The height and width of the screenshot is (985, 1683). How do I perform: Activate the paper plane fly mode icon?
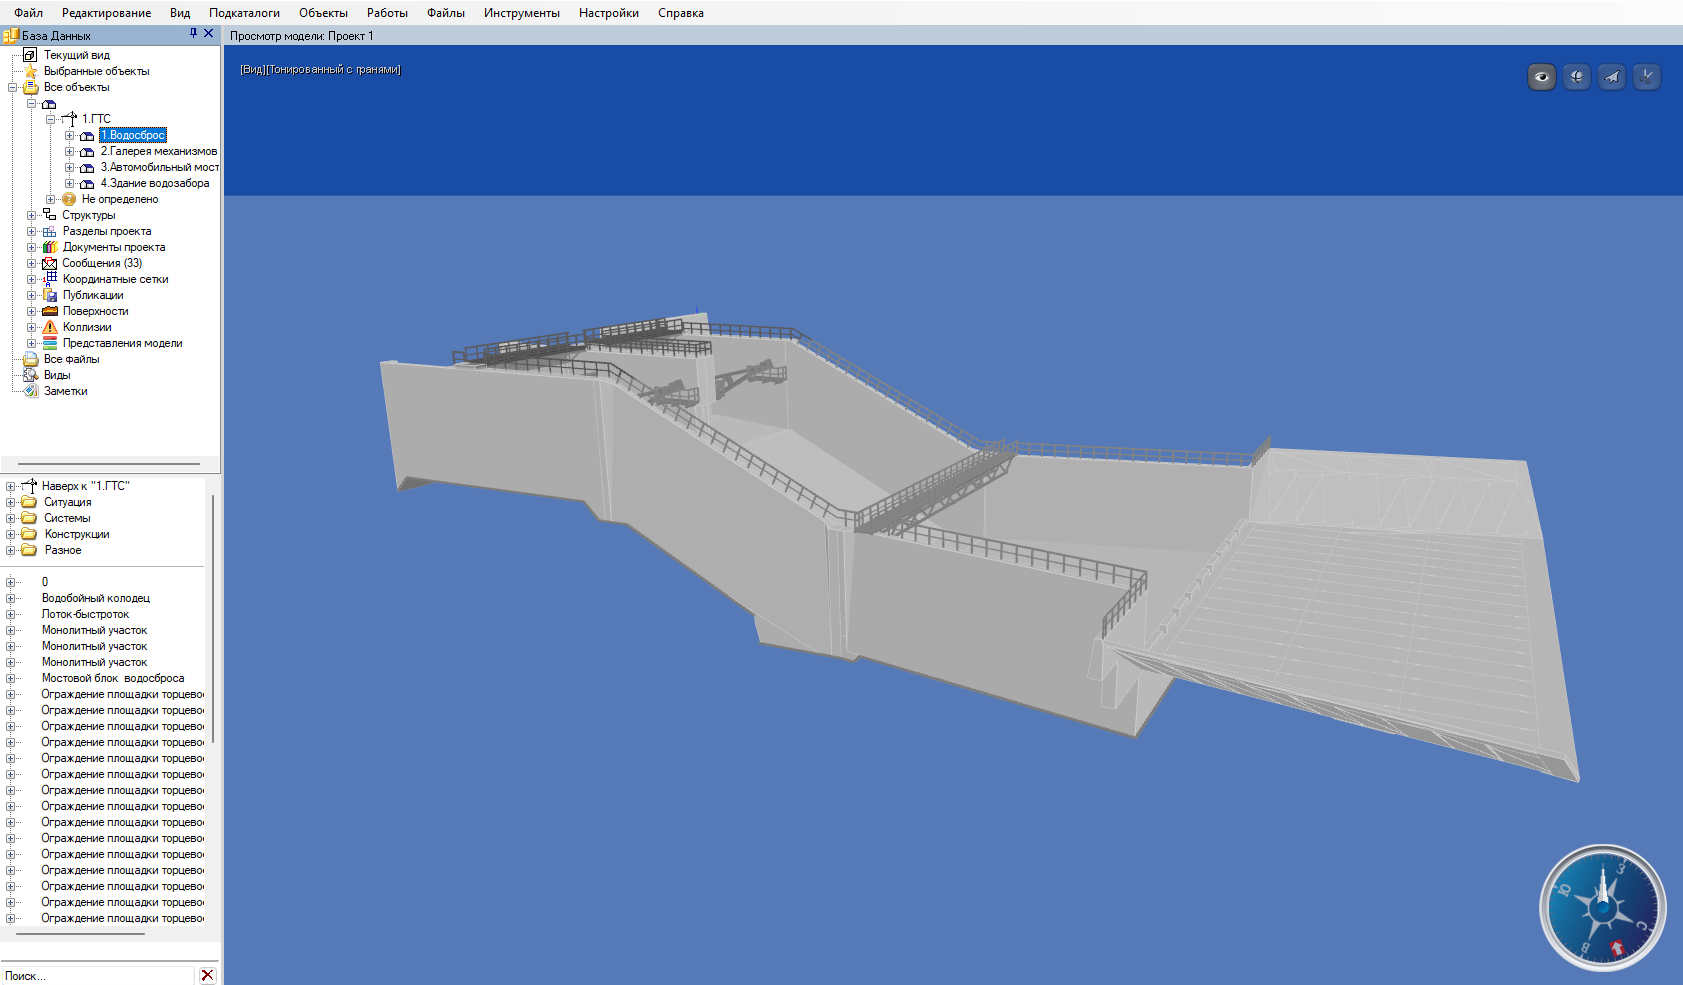click(x=1611, y=77)
